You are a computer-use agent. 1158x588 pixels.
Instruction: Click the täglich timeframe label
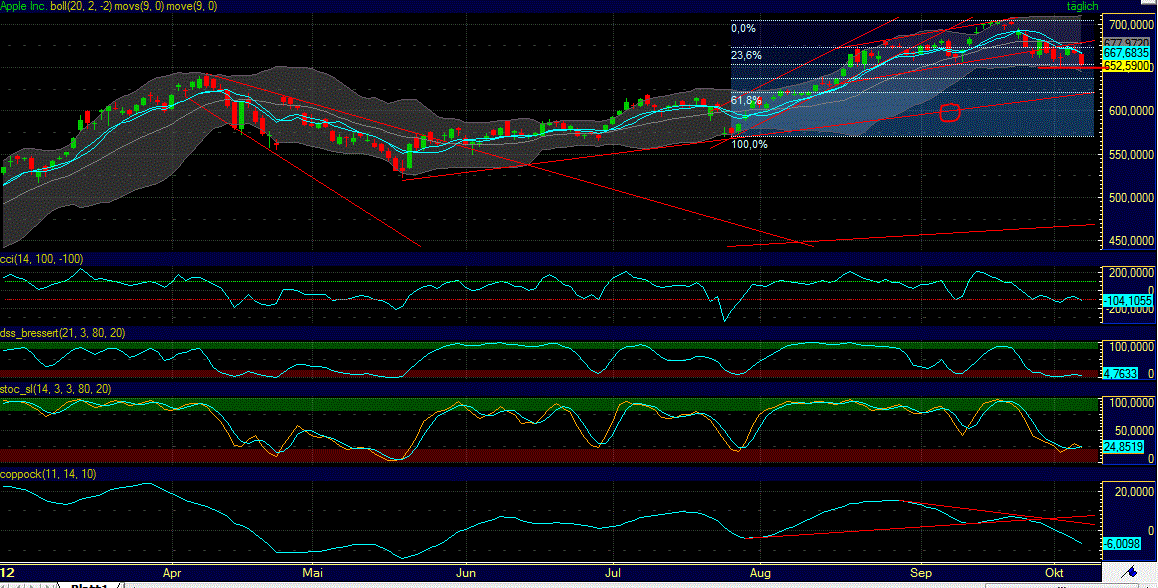tap(1083, 6)
